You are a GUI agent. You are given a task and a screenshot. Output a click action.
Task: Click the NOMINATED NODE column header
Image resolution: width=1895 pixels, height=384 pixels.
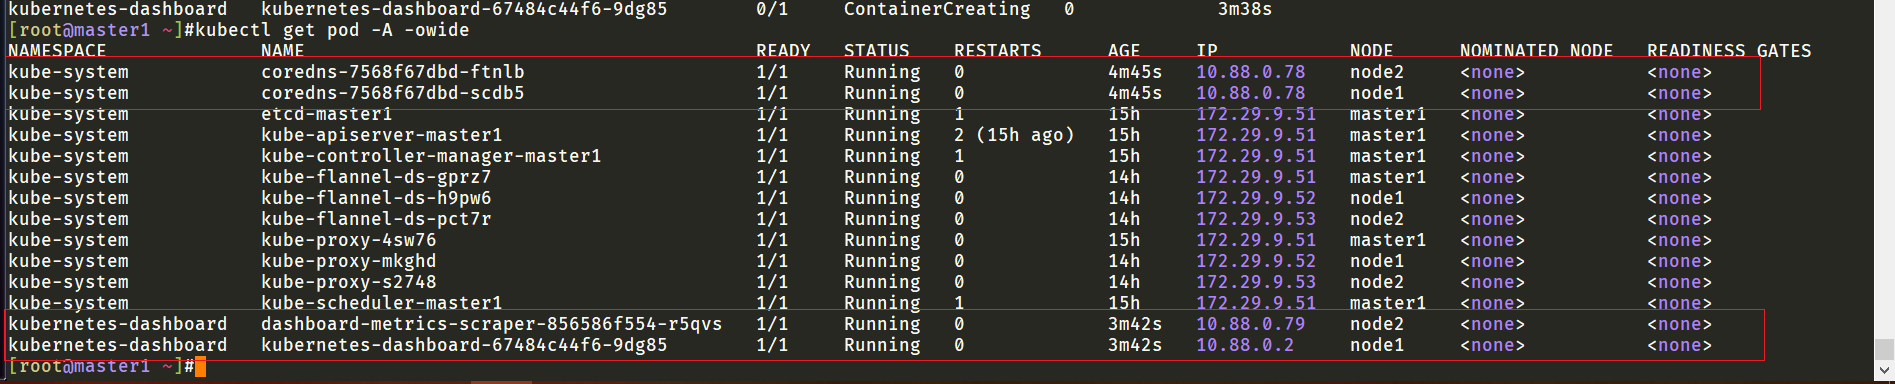(x=1536, y=51)
